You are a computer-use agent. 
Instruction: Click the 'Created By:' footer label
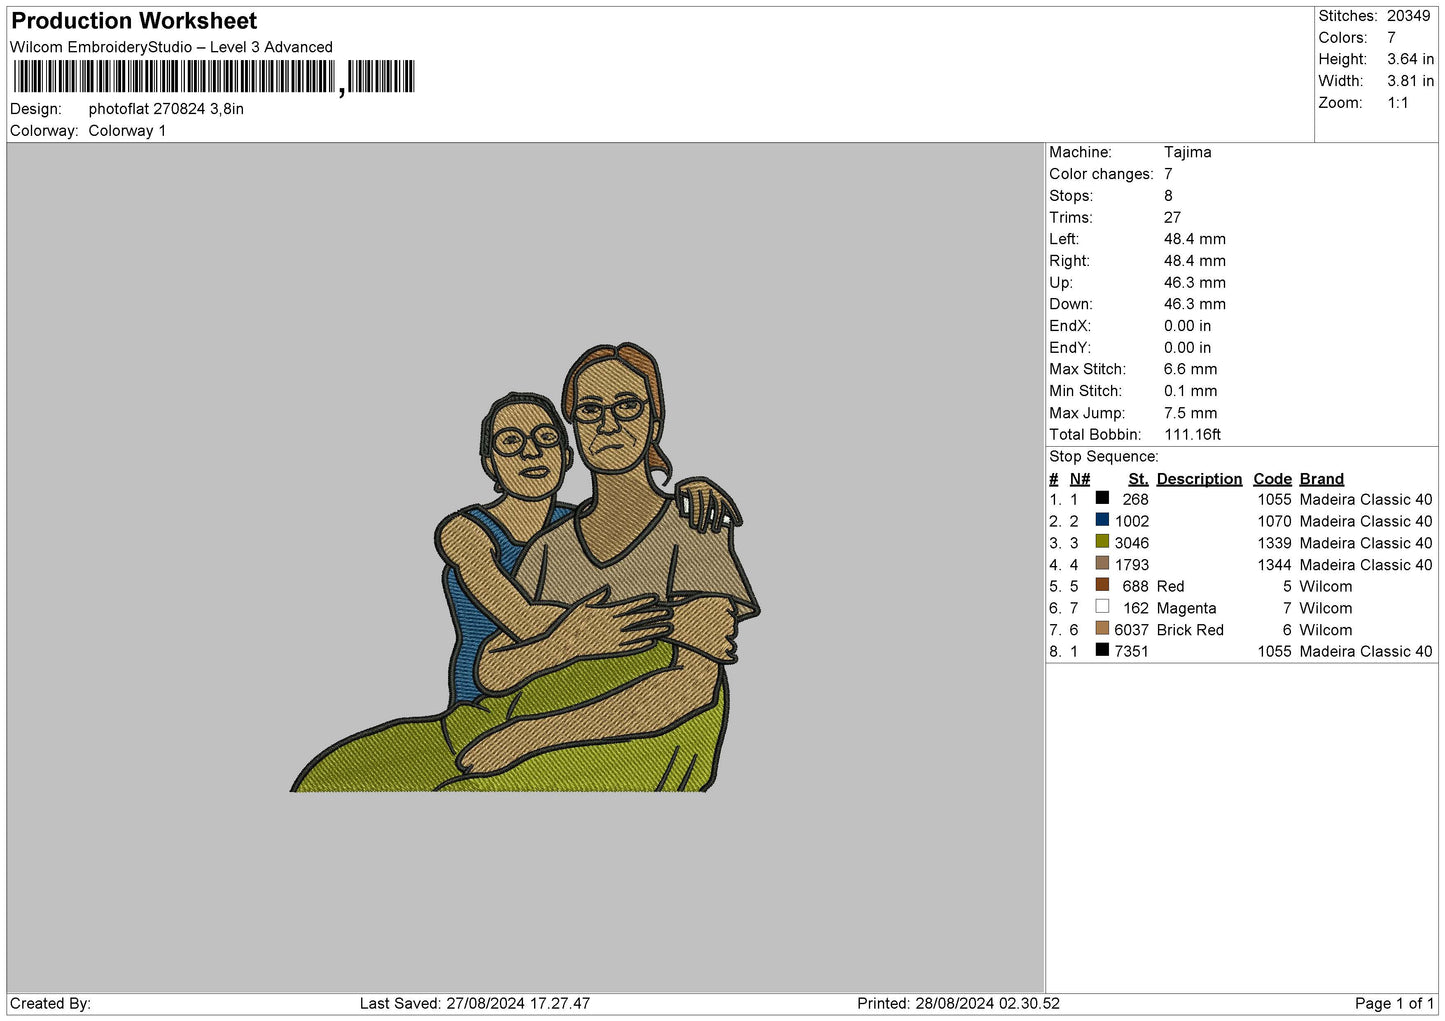click(x=50, y=1004)
